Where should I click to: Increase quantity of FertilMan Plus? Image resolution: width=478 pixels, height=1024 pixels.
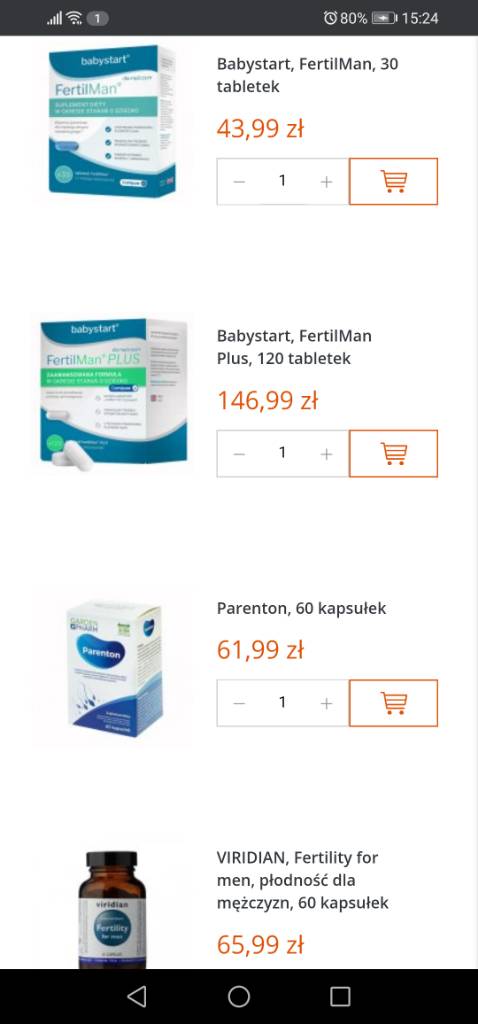(x=327, y=453)
